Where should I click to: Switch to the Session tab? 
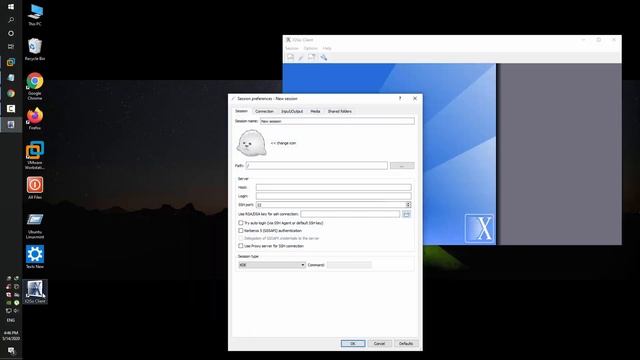click(241, 111)
